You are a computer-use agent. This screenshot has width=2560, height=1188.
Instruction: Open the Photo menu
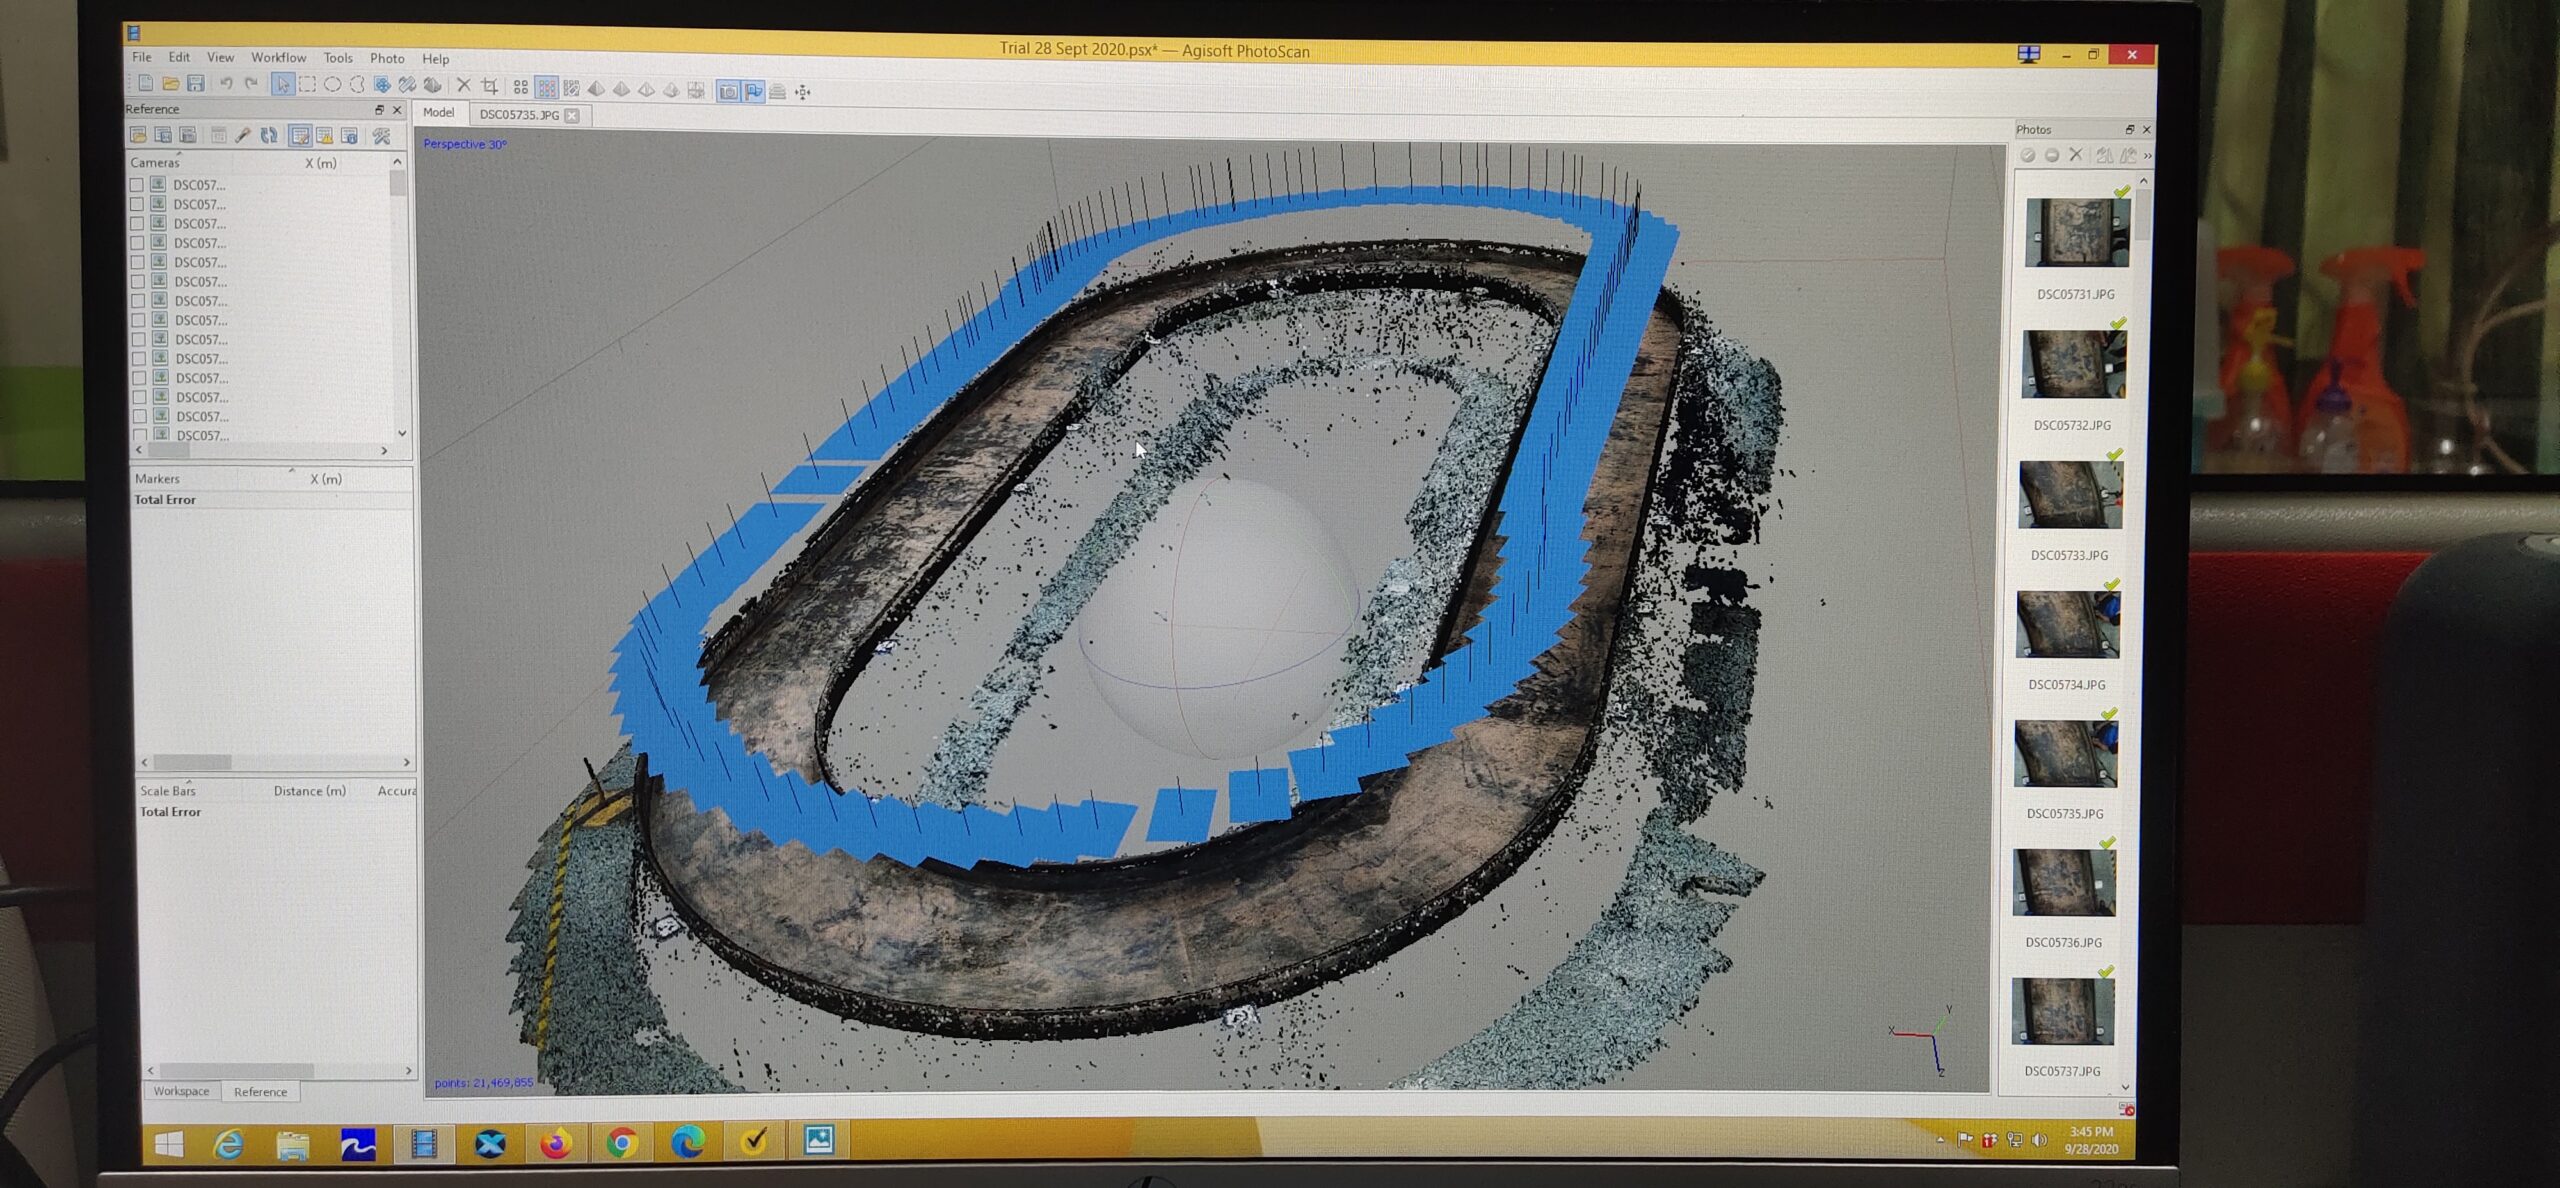click(x=387, y=59)
